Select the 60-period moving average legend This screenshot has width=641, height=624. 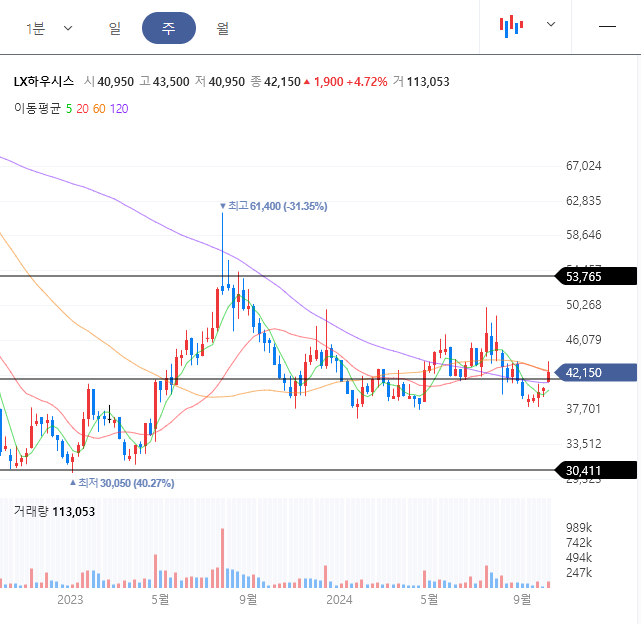click(99, 109)
